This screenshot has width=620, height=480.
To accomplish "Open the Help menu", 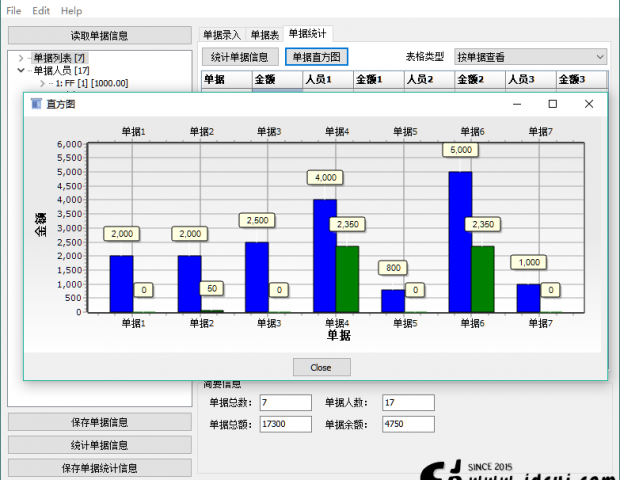I will pos(71,10).
